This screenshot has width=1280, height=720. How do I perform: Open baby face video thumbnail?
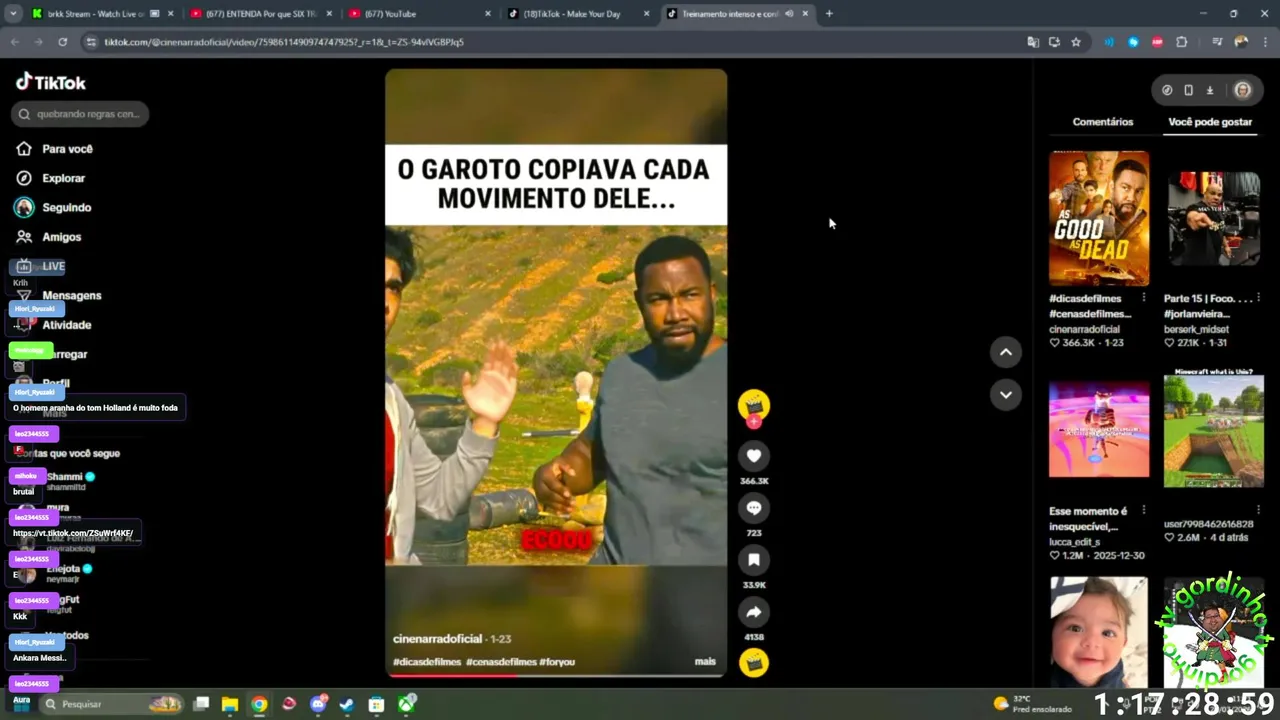coord(1099,632)
